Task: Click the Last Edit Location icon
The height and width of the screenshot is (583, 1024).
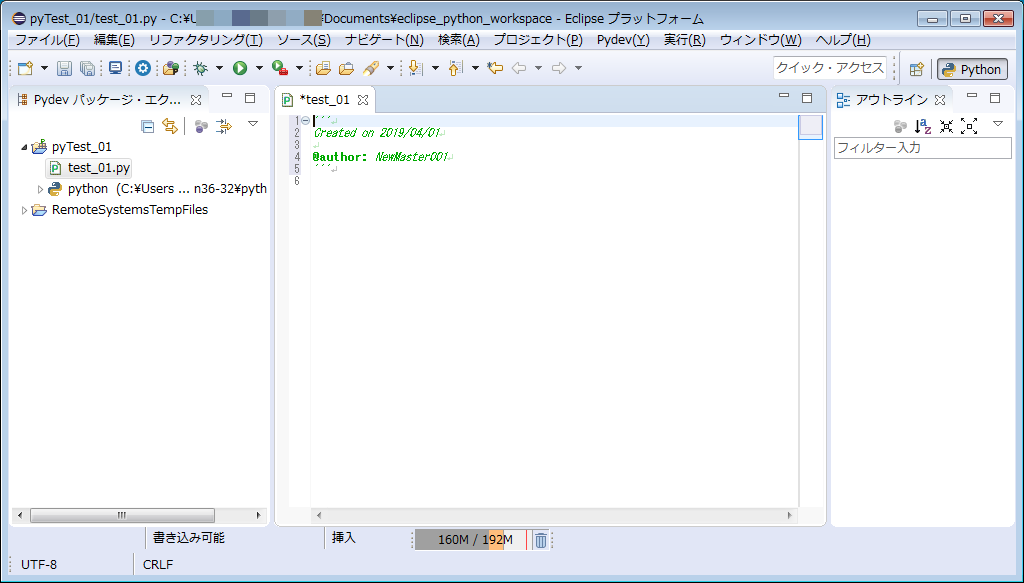Action: [495, 68]
